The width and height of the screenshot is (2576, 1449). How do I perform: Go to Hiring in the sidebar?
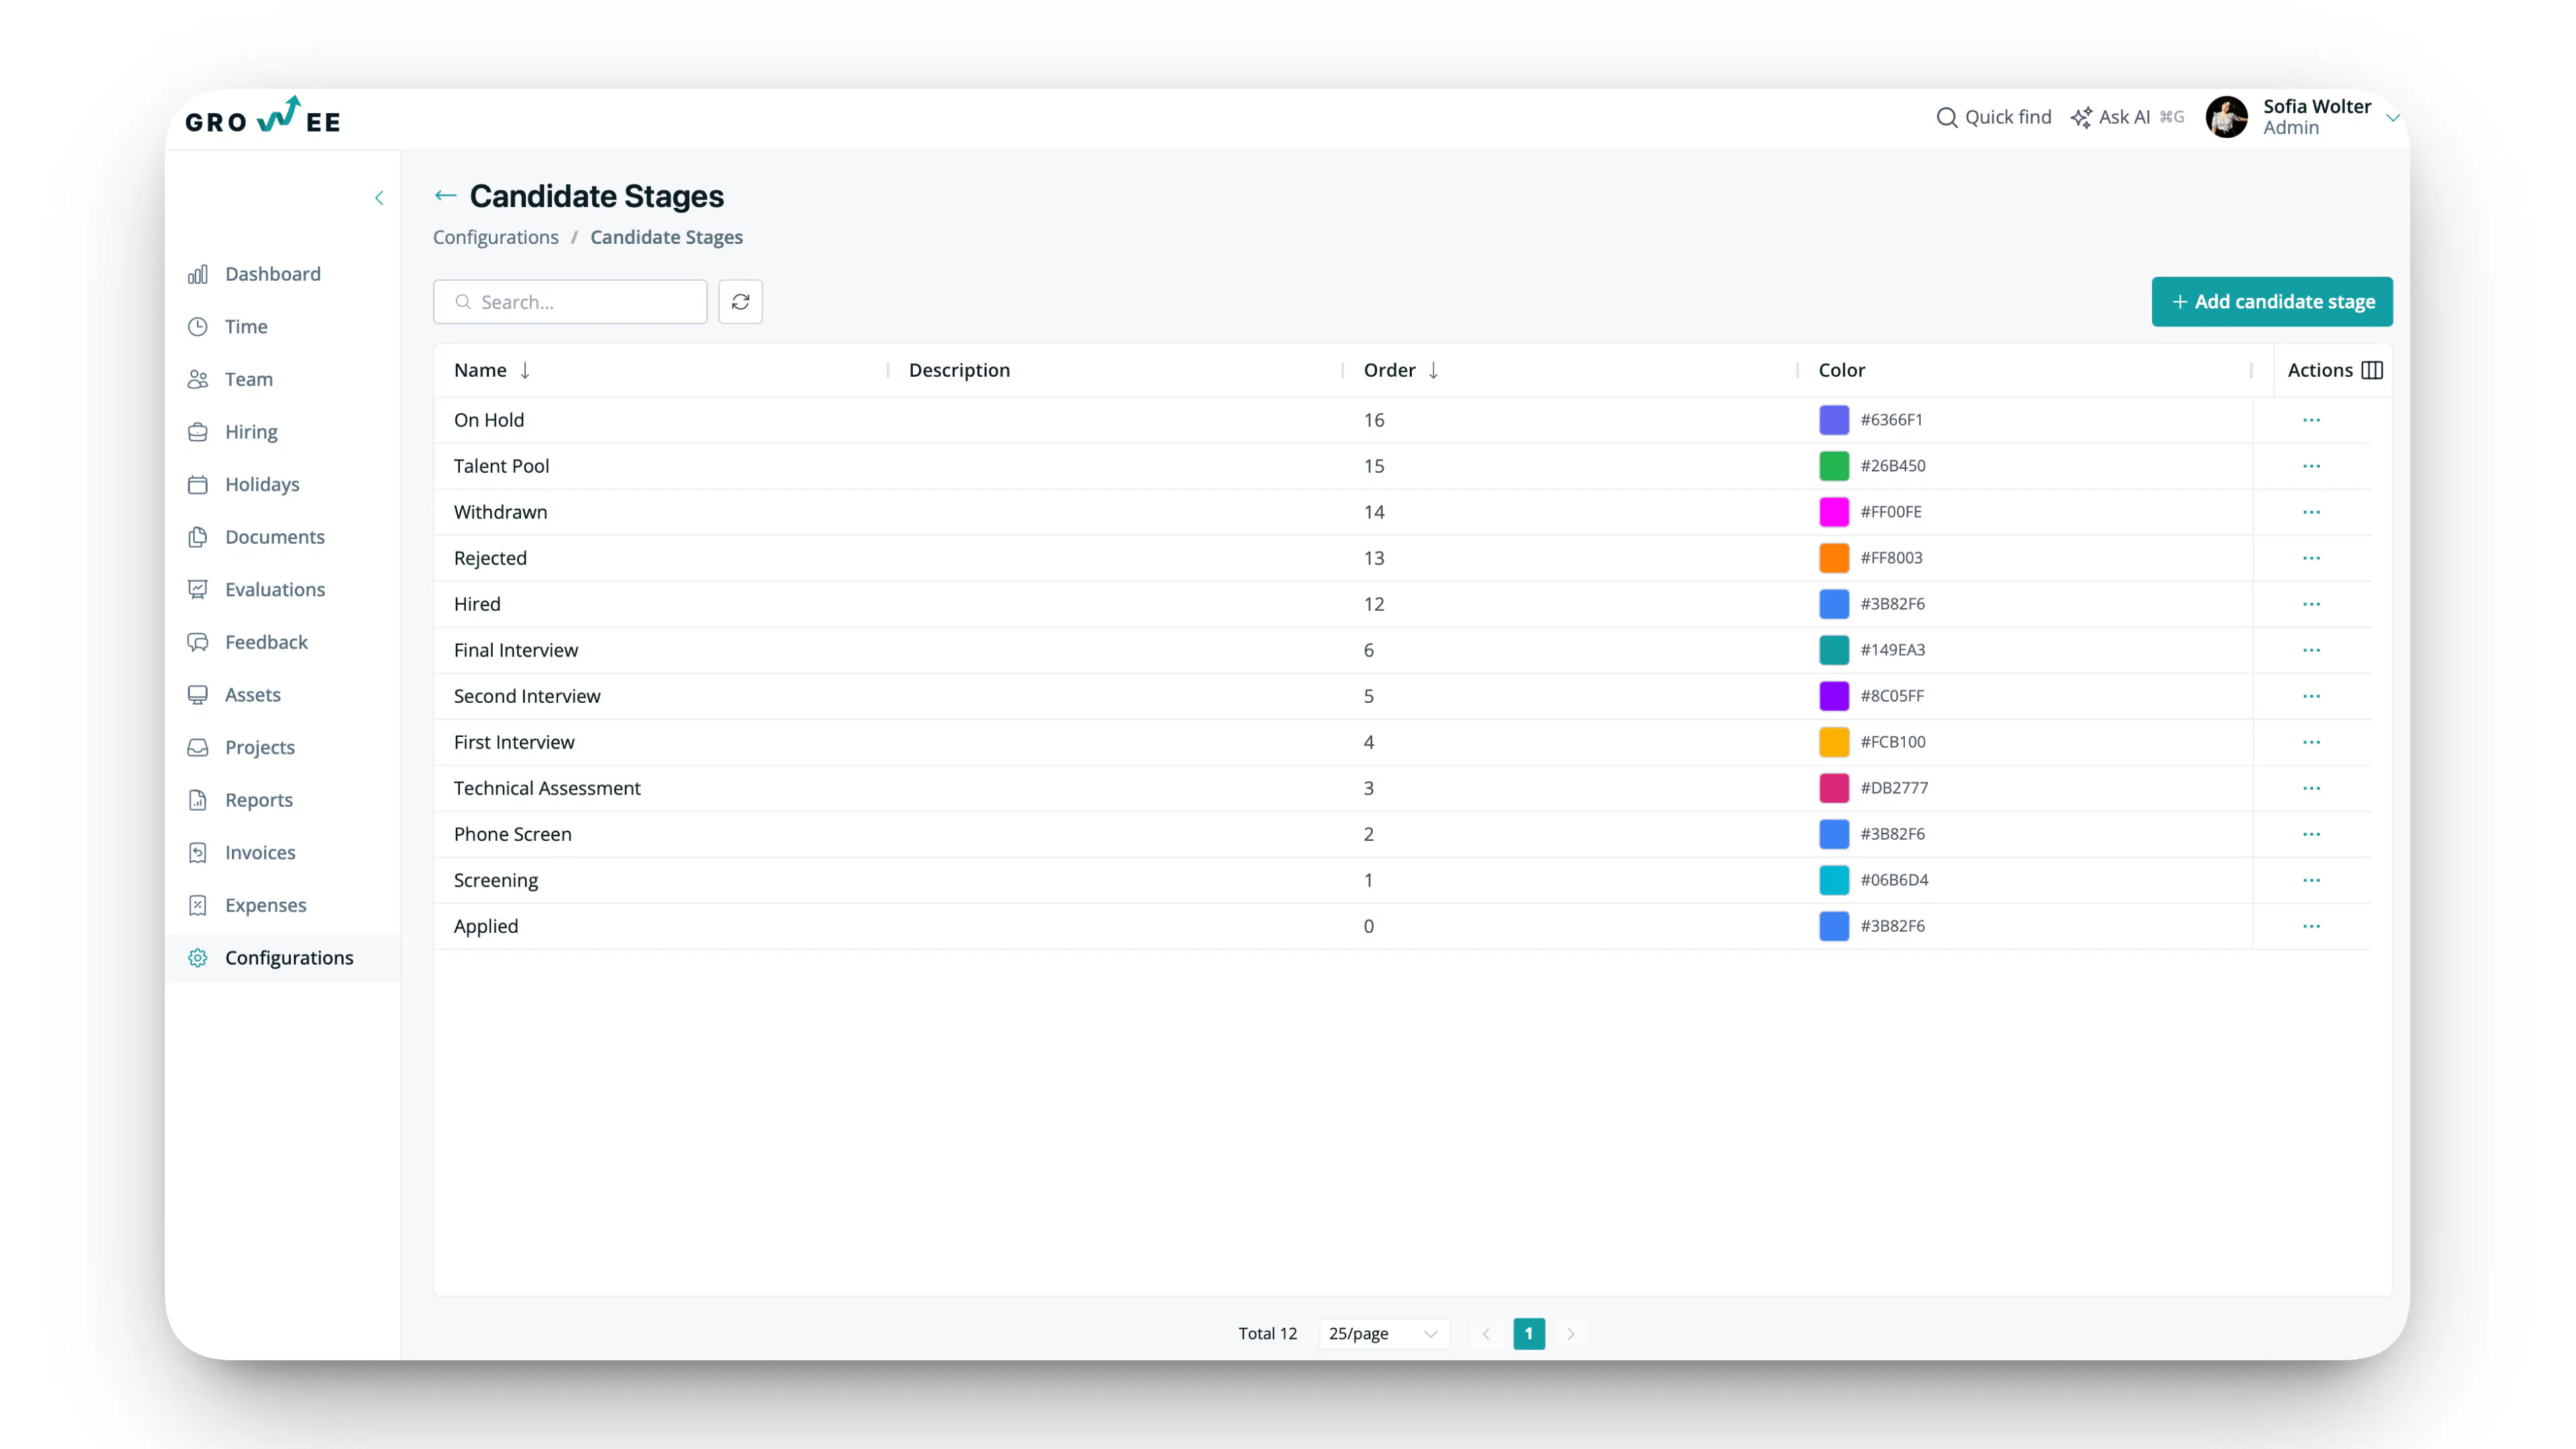[x=251, y=432]
